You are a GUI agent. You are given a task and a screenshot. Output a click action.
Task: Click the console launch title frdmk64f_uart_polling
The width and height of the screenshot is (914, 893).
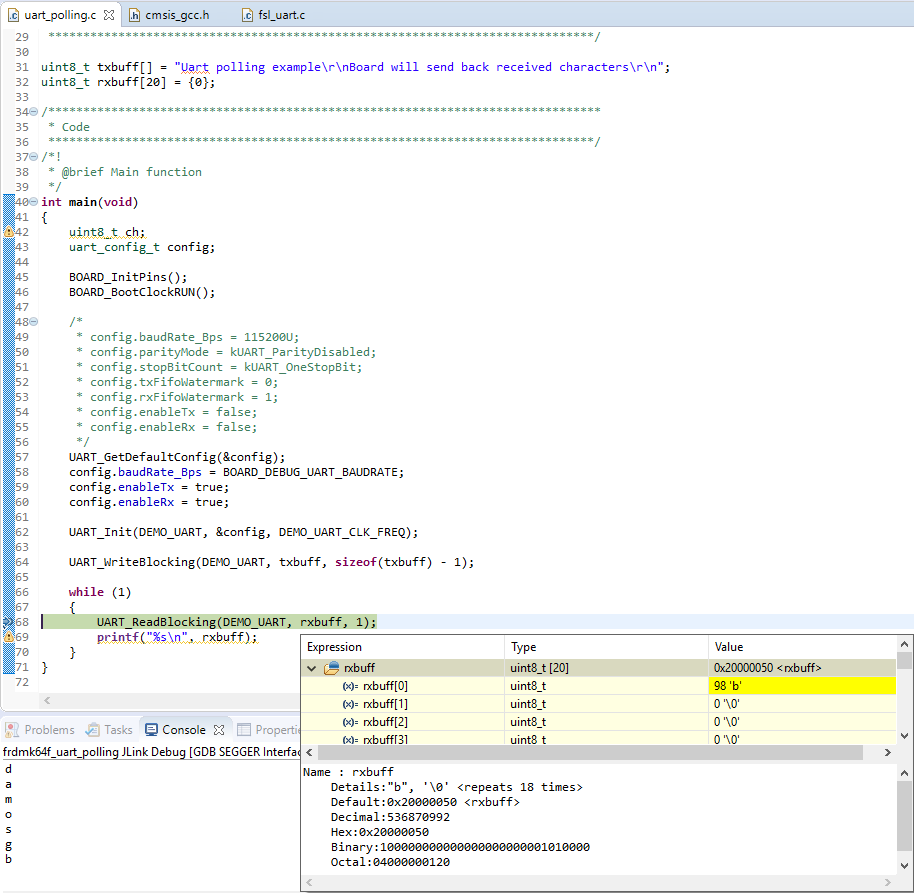tap(151, 752)
